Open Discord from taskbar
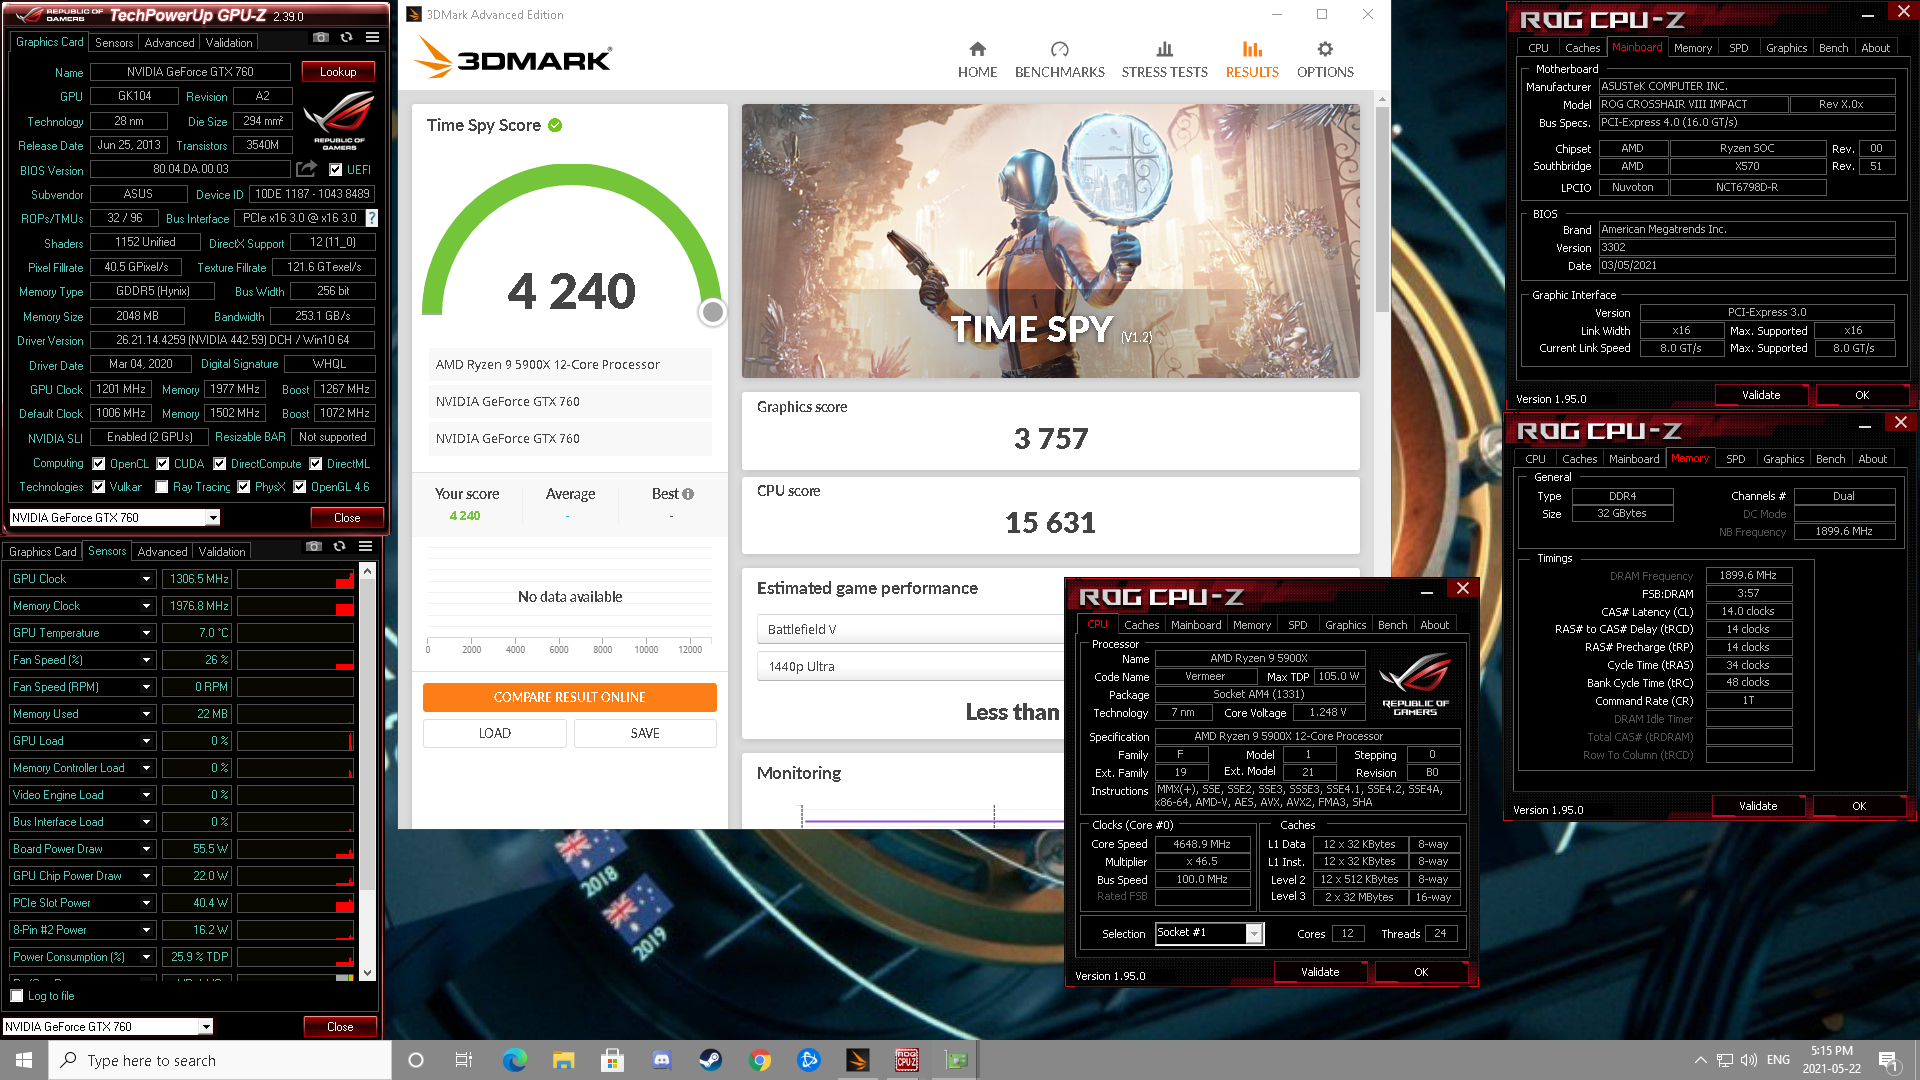1920x1080 pixels. coord(661,1060)
